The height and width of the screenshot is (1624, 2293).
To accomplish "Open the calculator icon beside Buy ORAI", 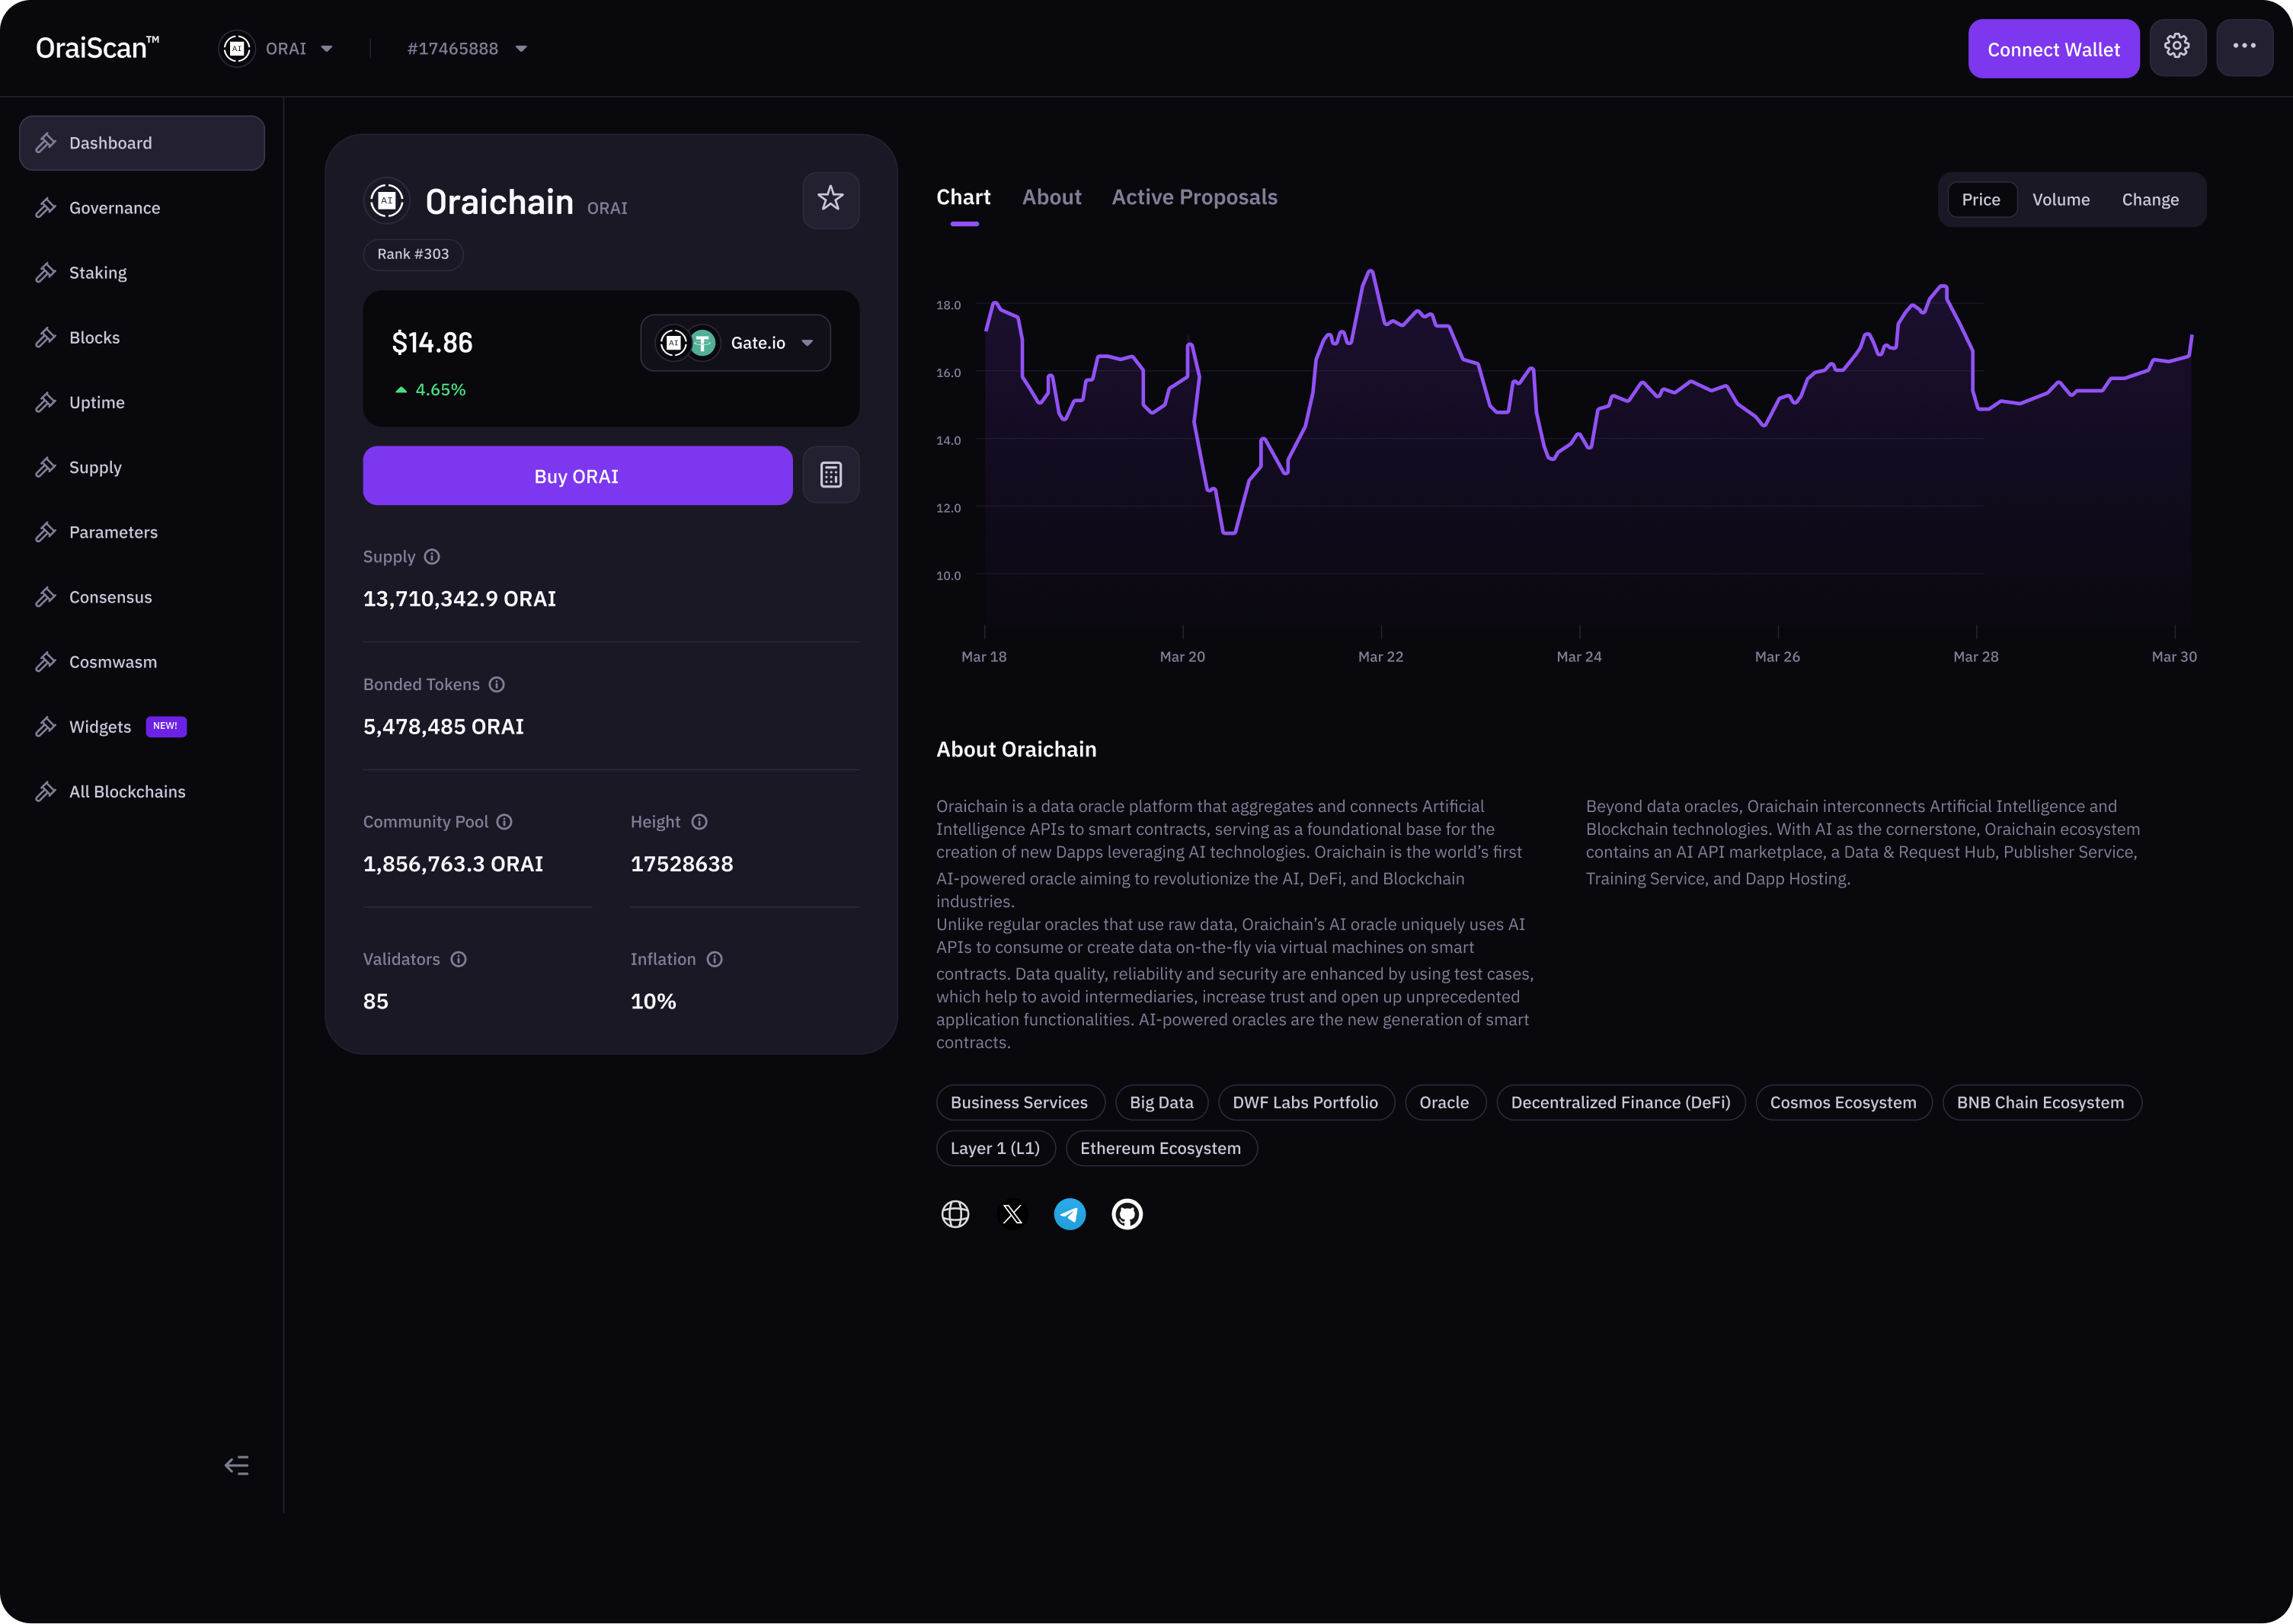I will click(x=830, y=475).
